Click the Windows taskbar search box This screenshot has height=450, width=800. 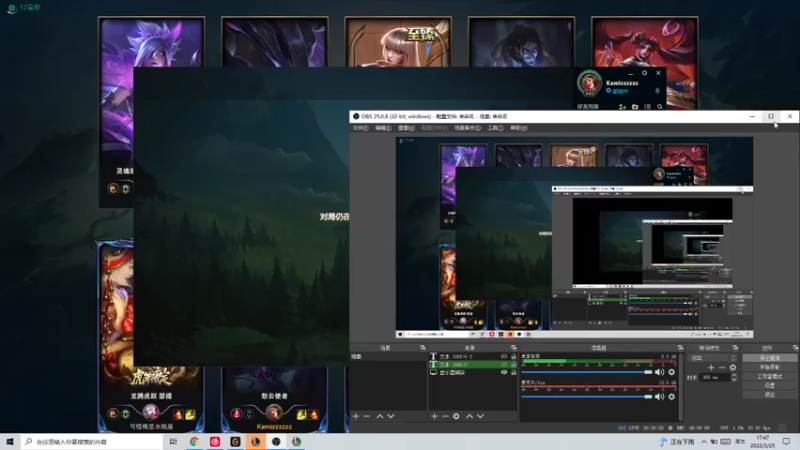tap(93, 442)
